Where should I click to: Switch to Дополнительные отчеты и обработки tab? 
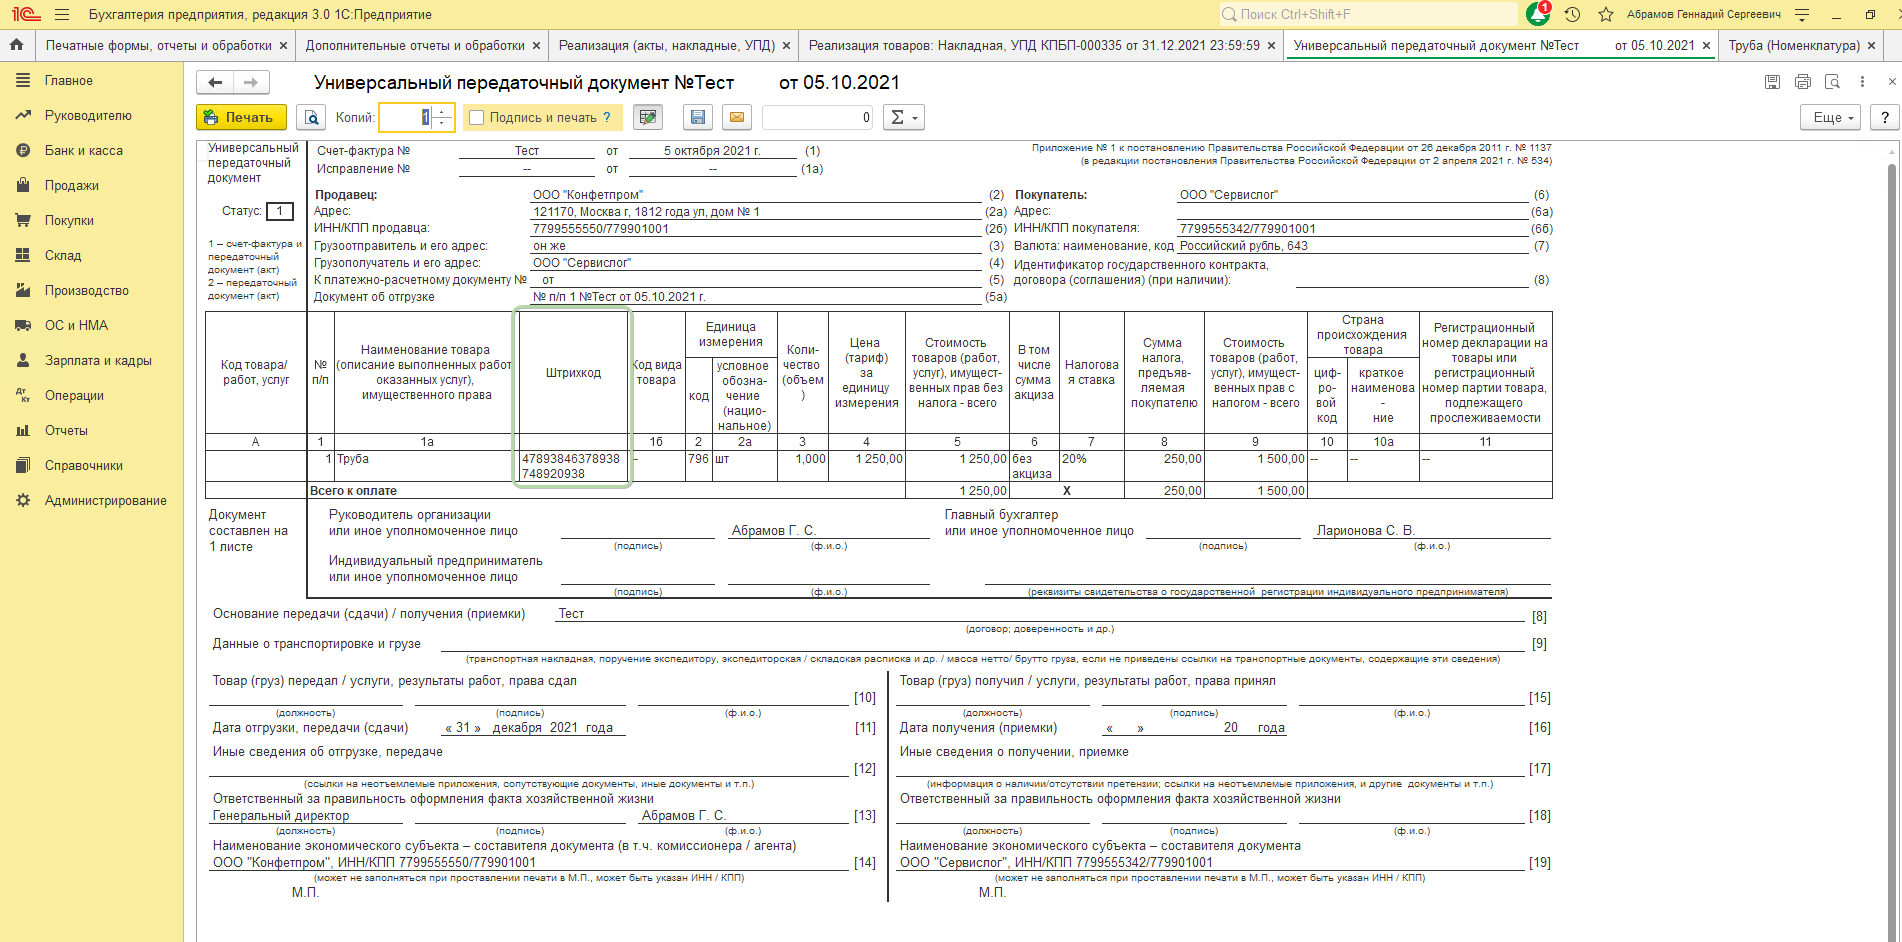[415, 46]
